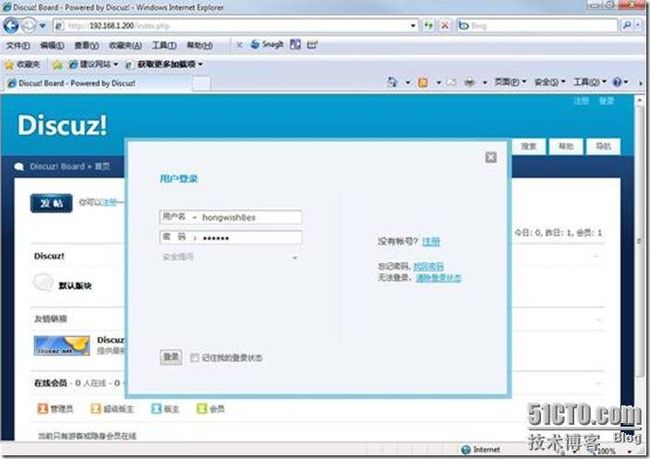Open the 文件(F) menu
The height and width of the screenshot is (459, 650).
[18, 45]
